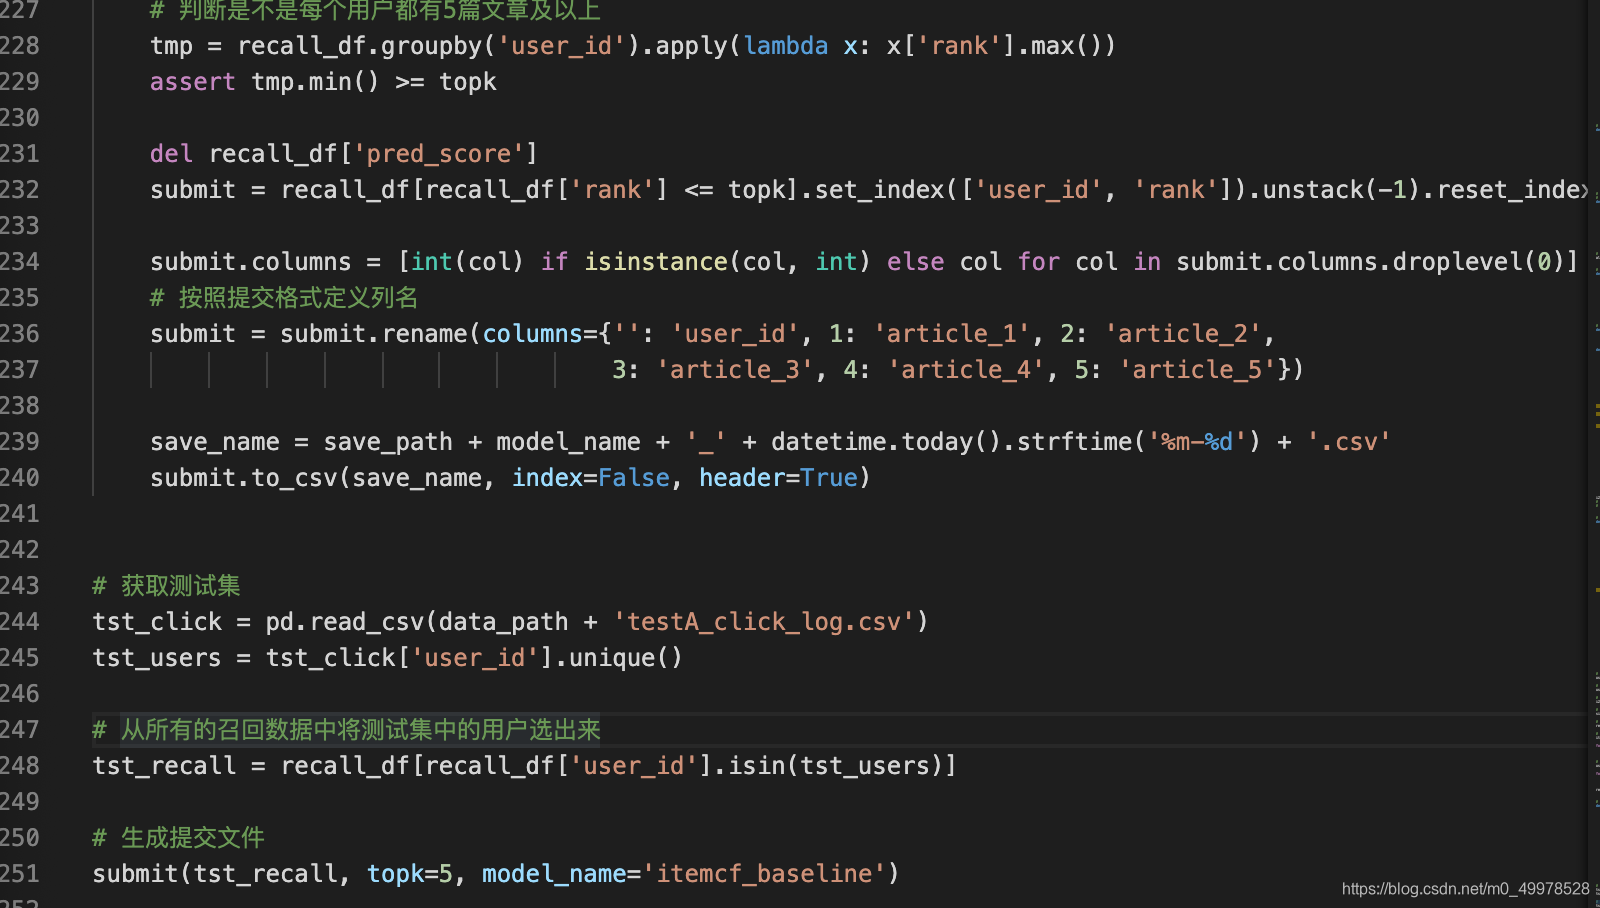
Task: Click 'topk=5' argument on line 251
Action: click(x=410, y=874)
